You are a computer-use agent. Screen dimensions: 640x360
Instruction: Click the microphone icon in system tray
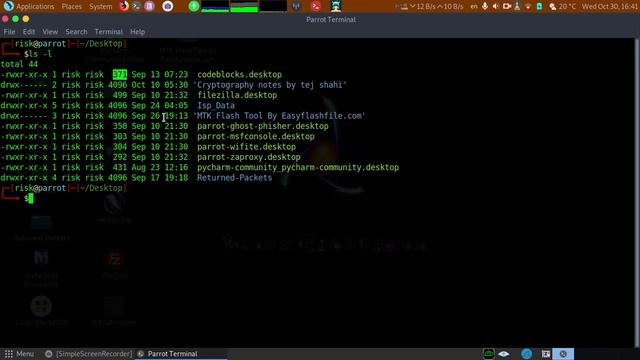tap(485, 6)
